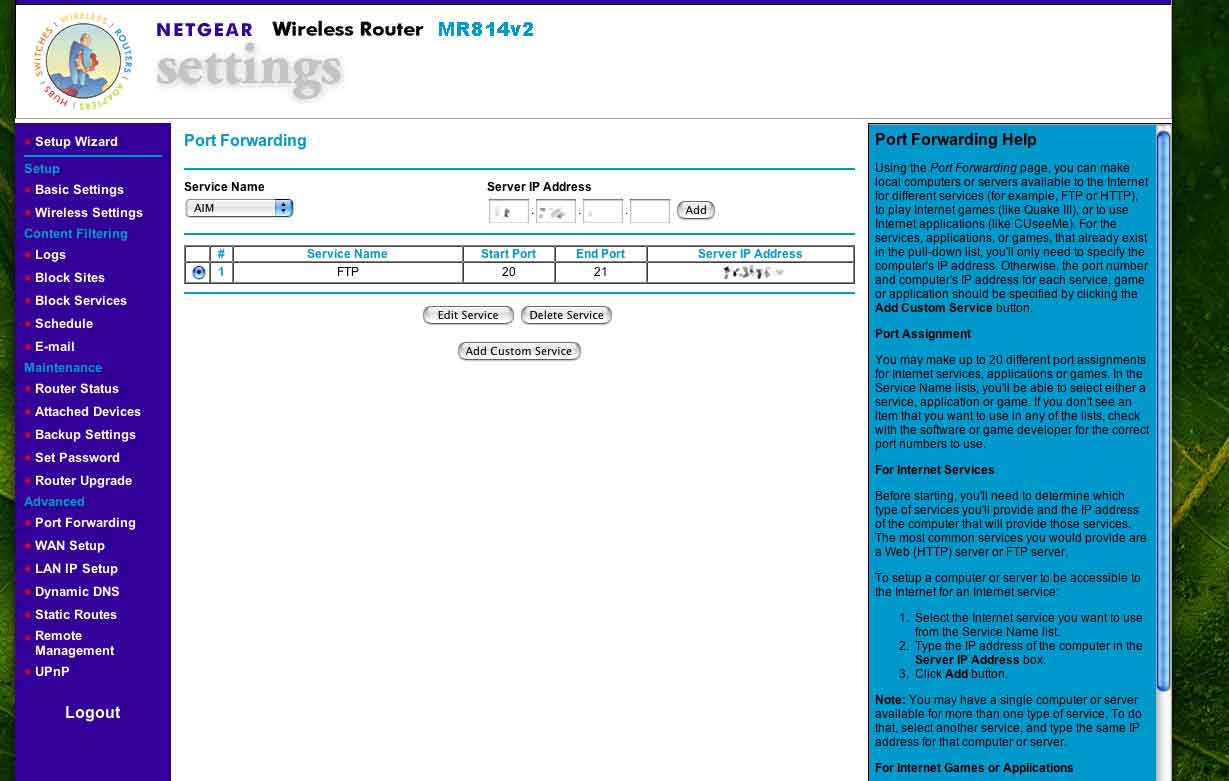1229x781 pixels.
Task: Click Server IP Address column header
Action: (750, 254)
